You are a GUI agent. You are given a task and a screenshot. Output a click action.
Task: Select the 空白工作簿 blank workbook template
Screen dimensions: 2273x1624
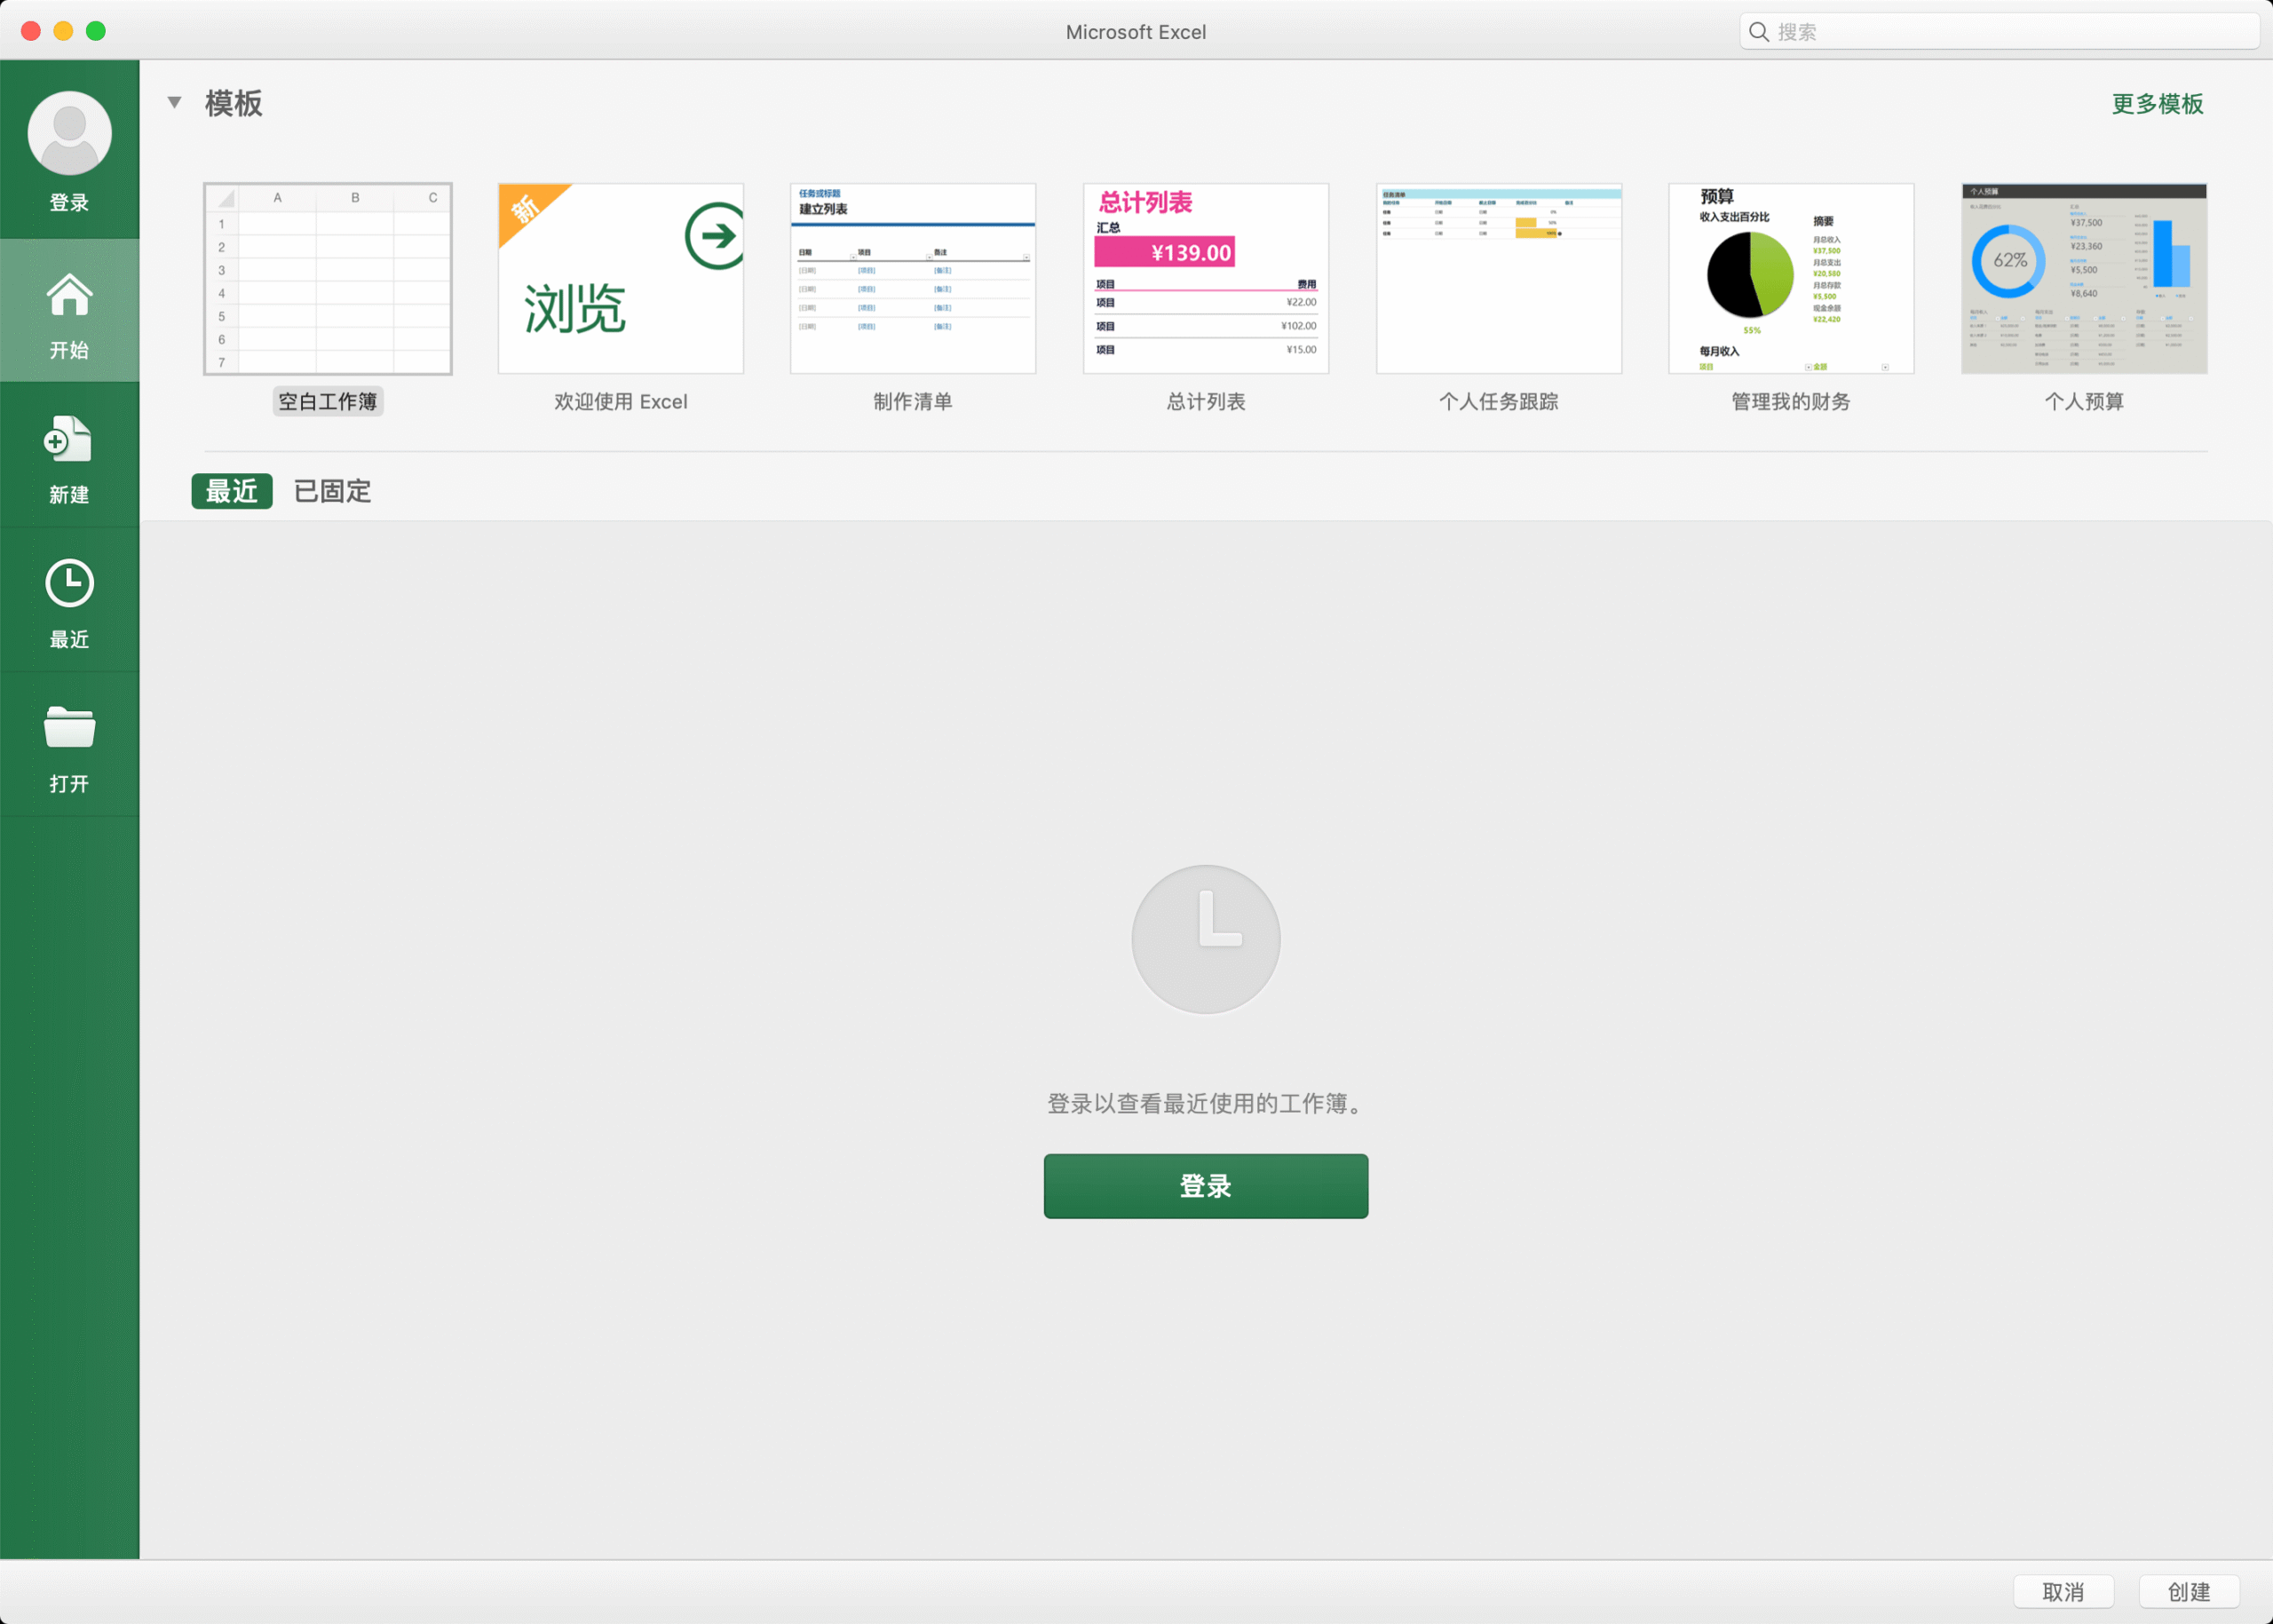pos(327,278)
